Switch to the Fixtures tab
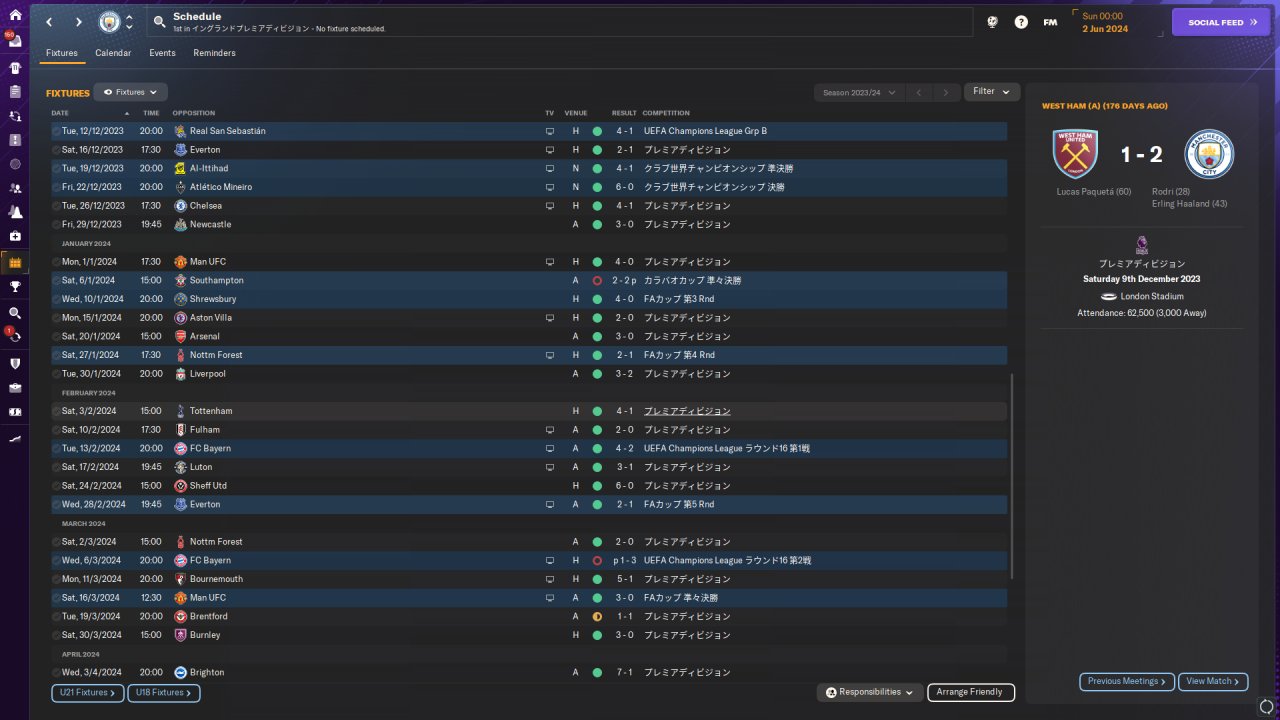Image resolution: width=1280 pixels, height=720 pixels. coord(62,53)
